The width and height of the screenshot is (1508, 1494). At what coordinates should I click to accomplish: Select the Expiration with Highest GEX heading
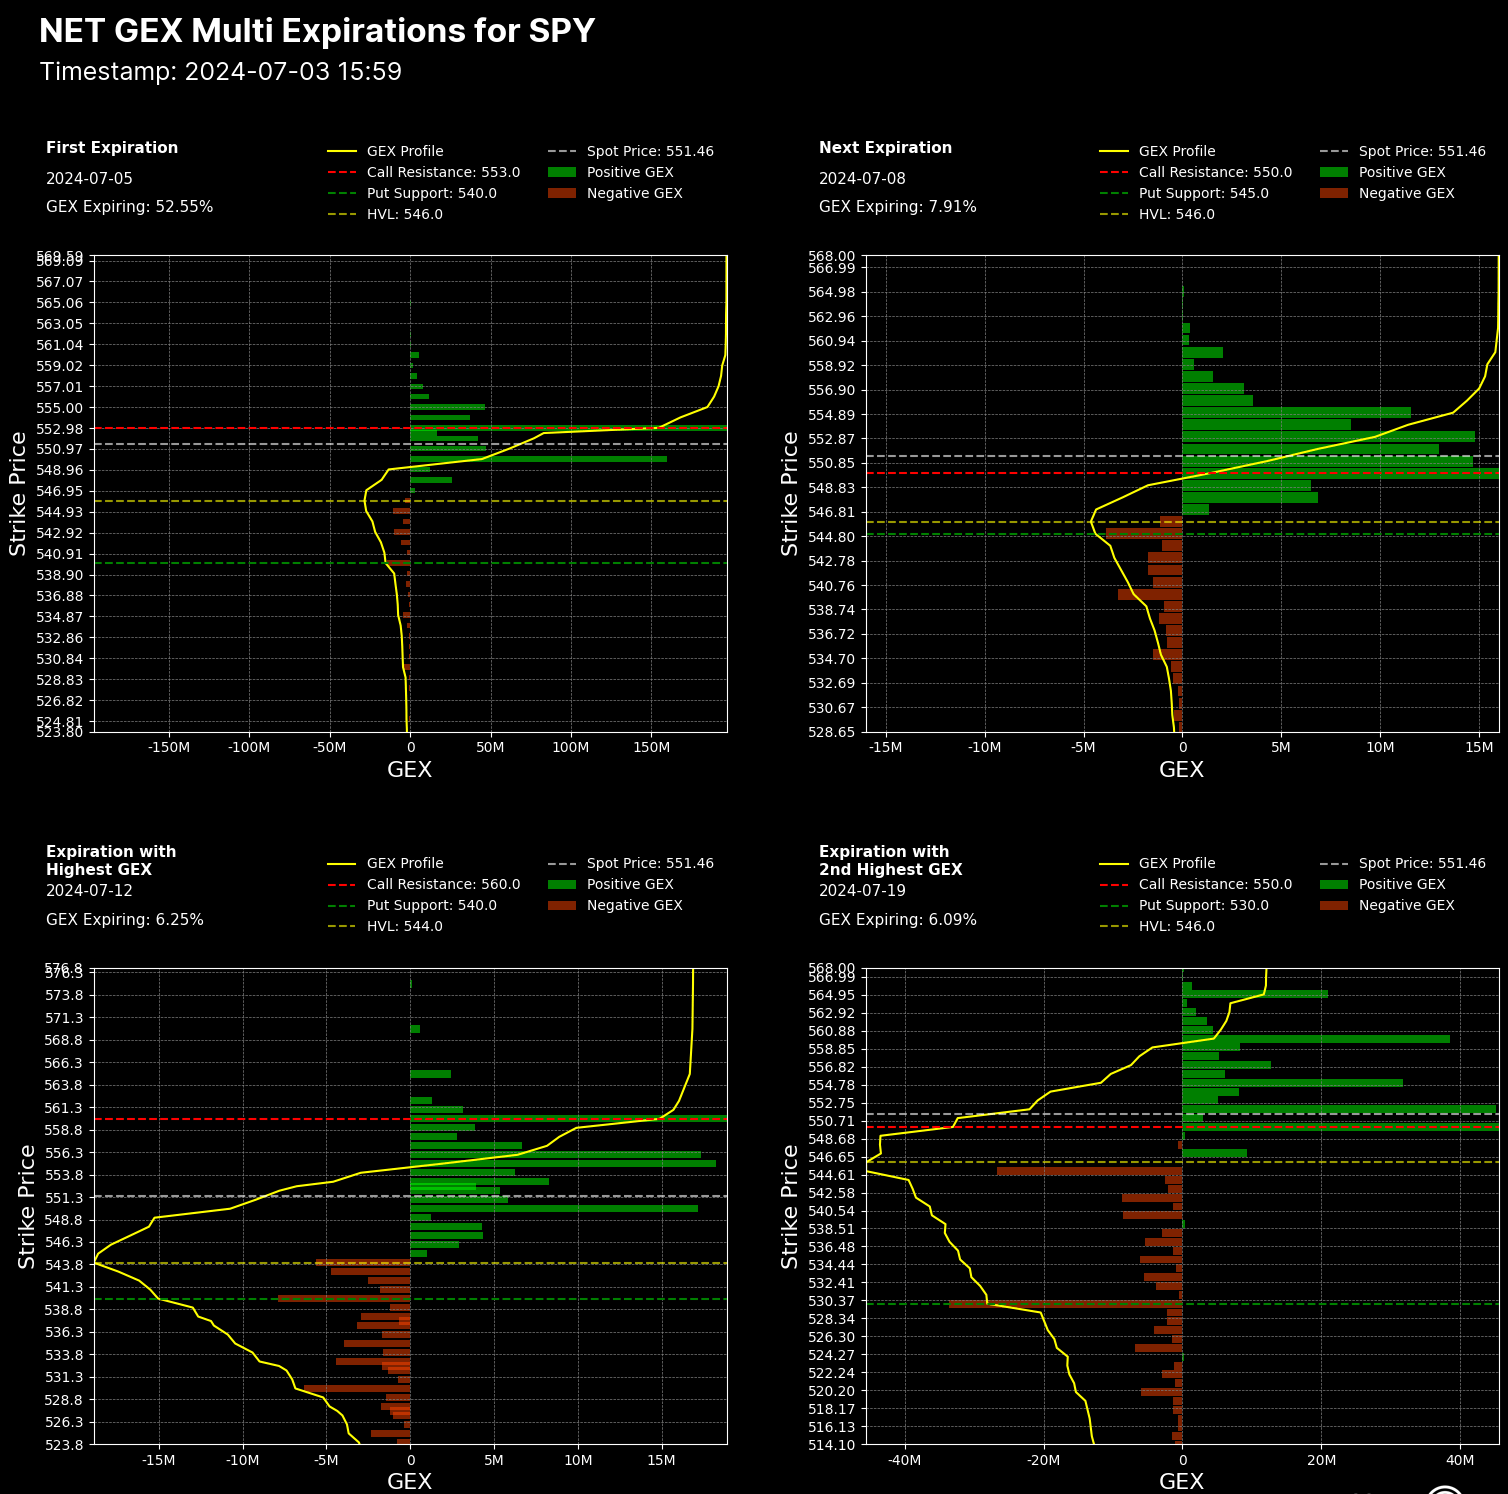click(x=111, y=861)
